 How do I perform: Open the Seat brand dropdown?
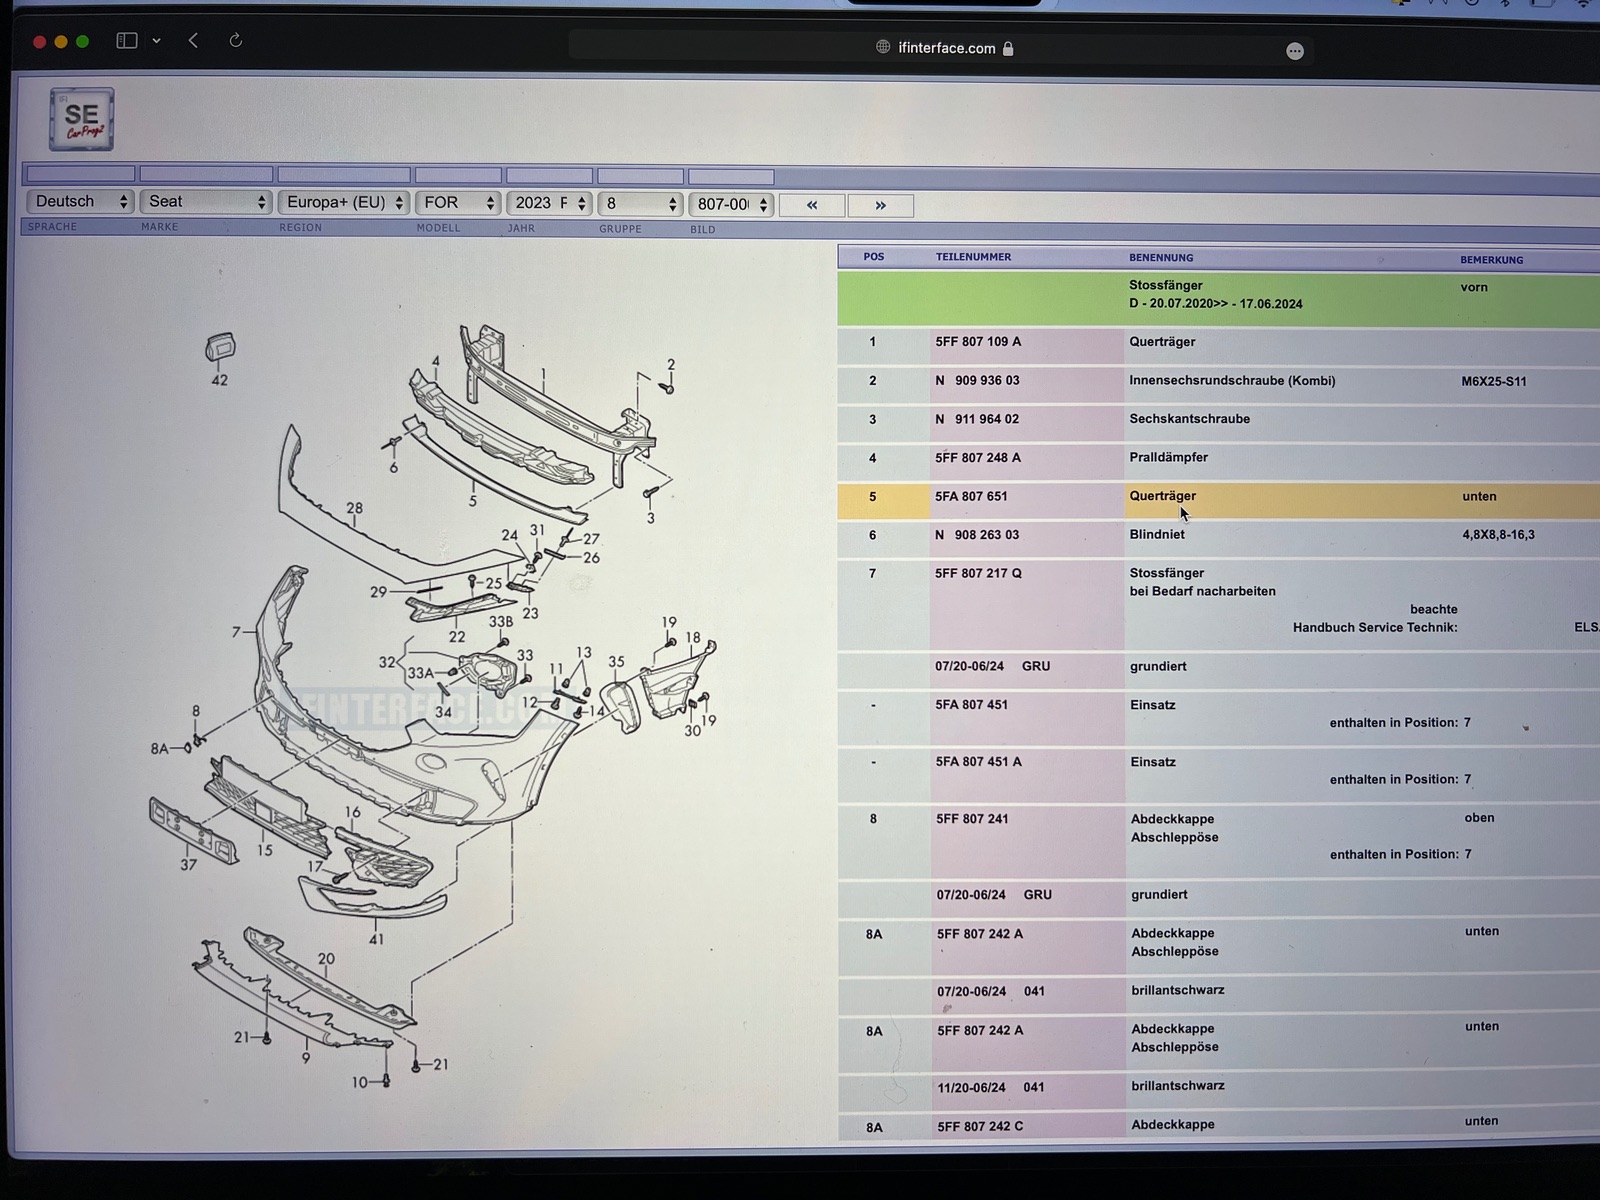205,202
